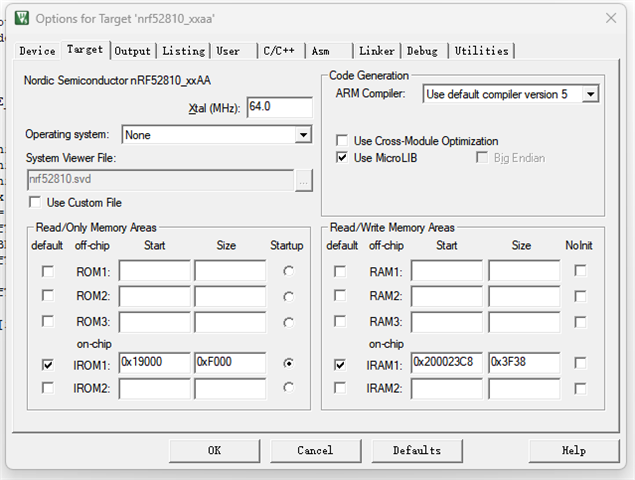635x480 pixels.
Task: Uncheck IROM1 default checkbox
Action: [x=48, y=365]
